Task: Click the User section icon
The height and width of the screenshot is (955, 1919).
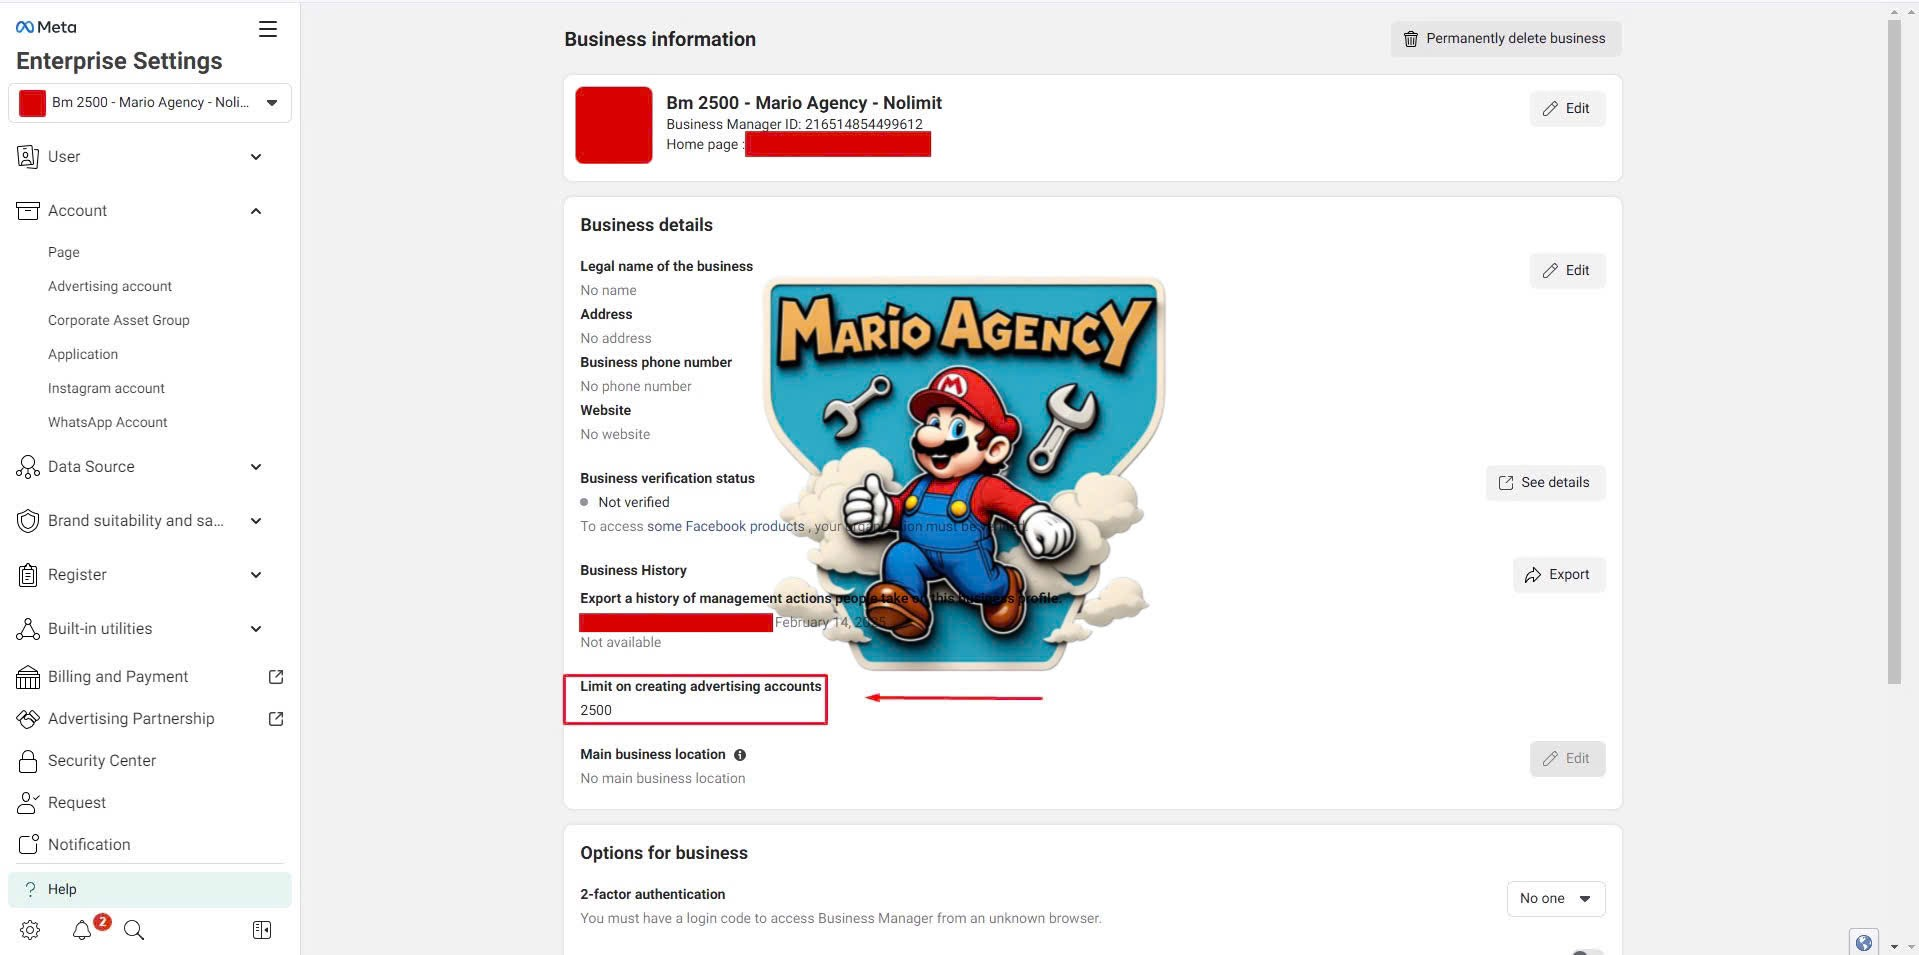Action: point(28,157)
